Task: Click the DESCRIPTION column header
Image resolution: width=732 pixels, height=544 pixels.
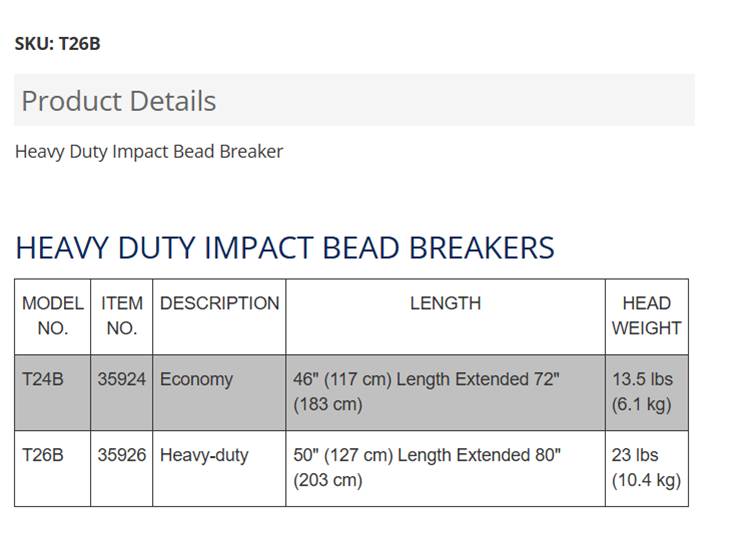Action: (x=219, y=303)
